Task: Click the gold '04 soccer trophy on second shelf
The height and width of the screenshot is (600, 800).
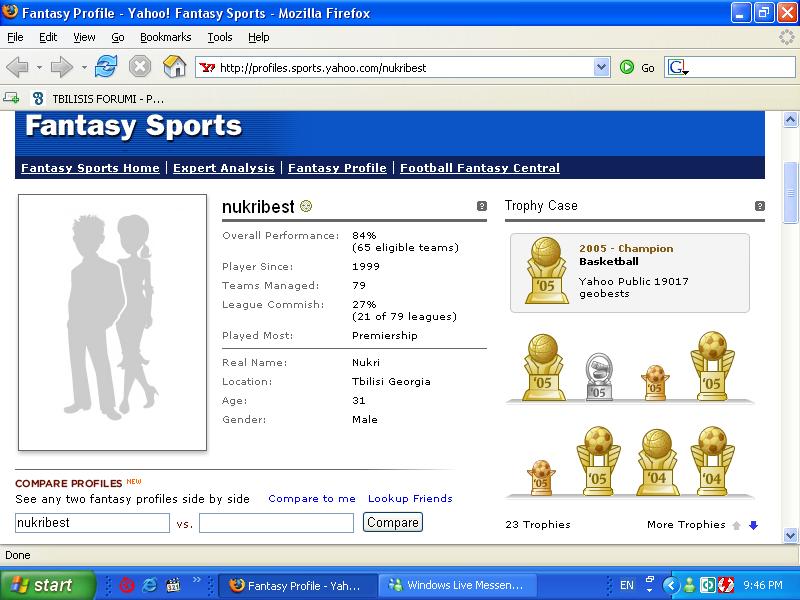Action: tap(712, 461)
